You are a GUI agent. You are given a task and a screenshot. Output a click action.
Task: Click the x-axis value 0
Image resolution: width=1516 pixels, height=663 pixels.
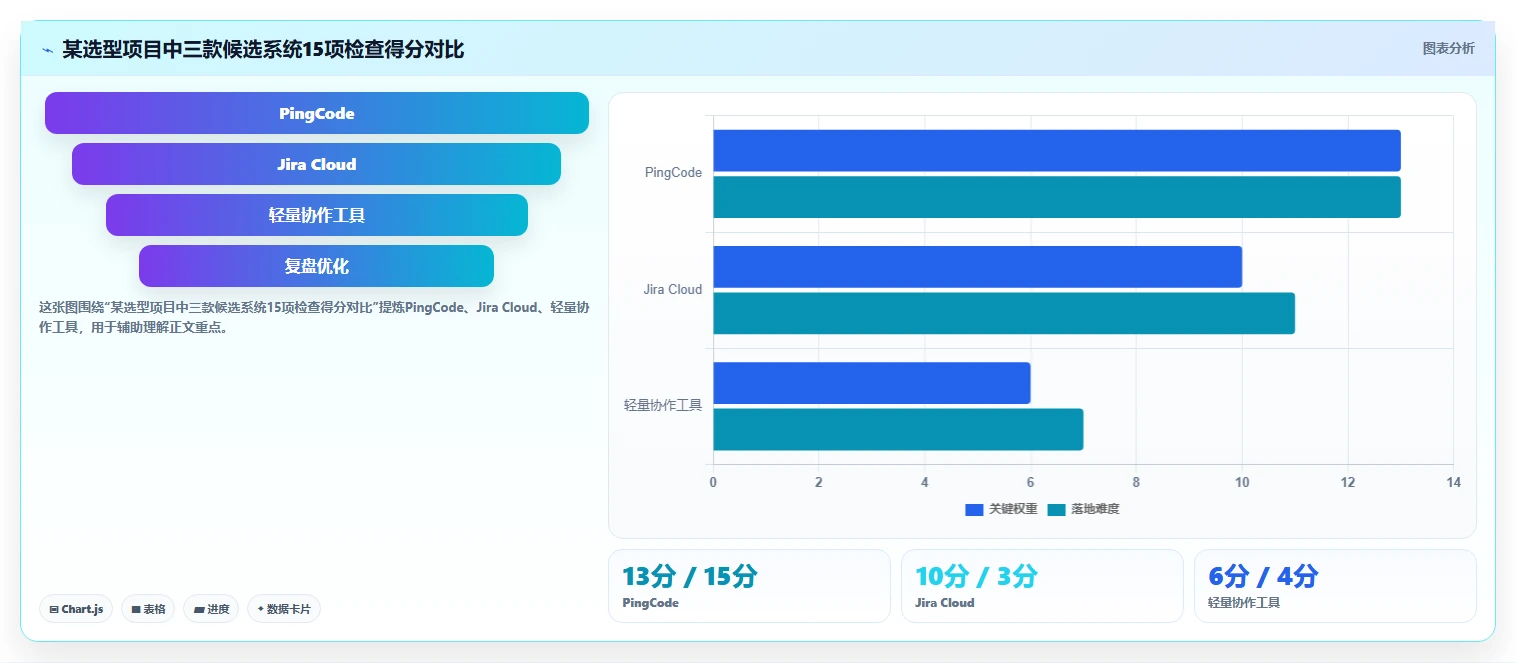(x=713, y=483)
